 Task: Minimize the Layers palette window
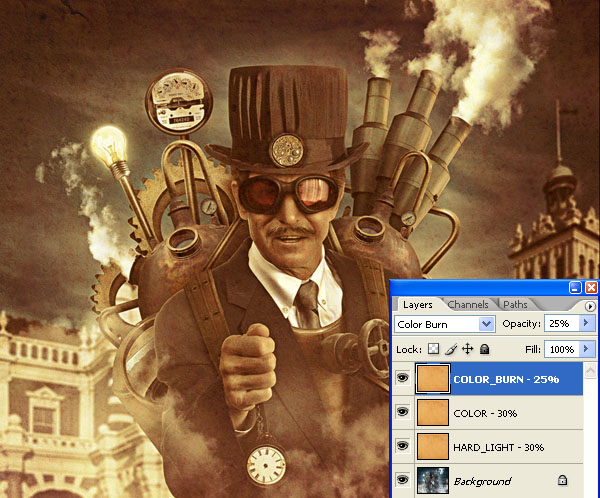pyautogui.click(x=575, y=287)
